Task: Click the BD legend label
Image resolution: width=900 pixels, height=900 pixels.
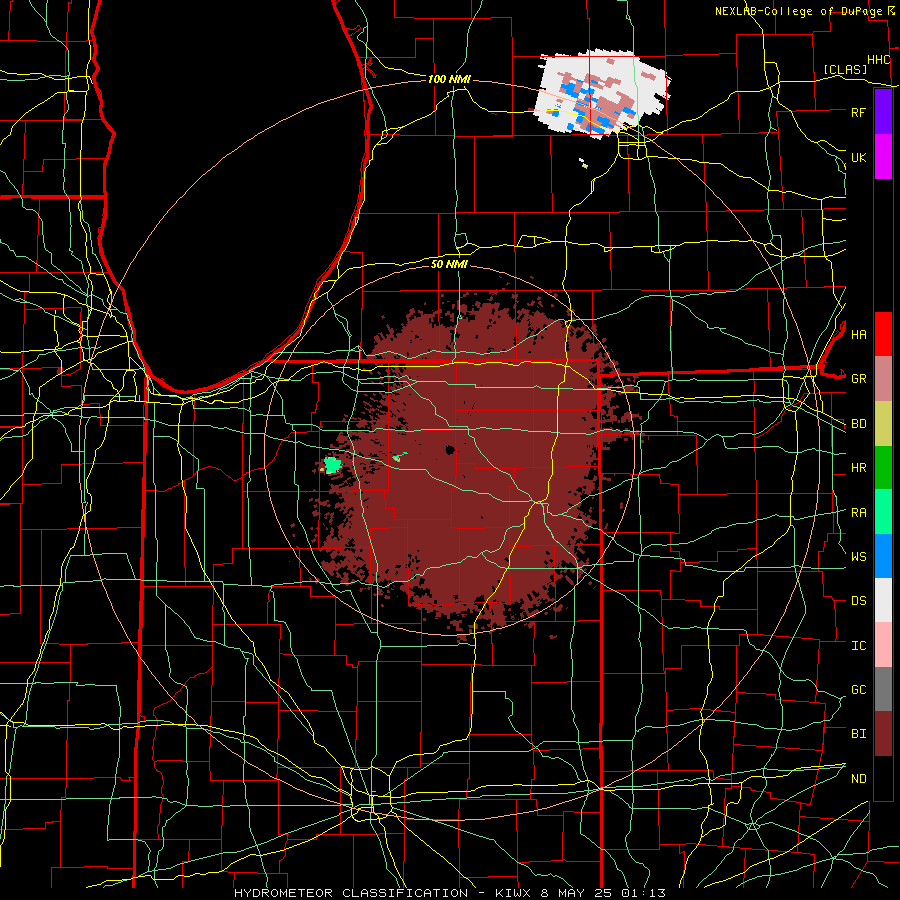Action: [x=858, y=424]
